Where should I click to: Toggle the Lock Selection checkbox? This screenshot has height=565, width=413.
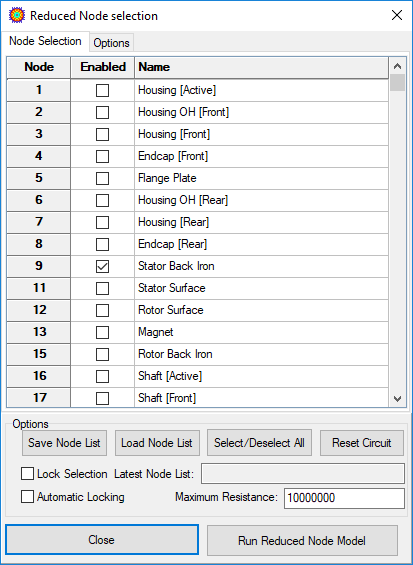pyautogui.click(x=27, y=474)
